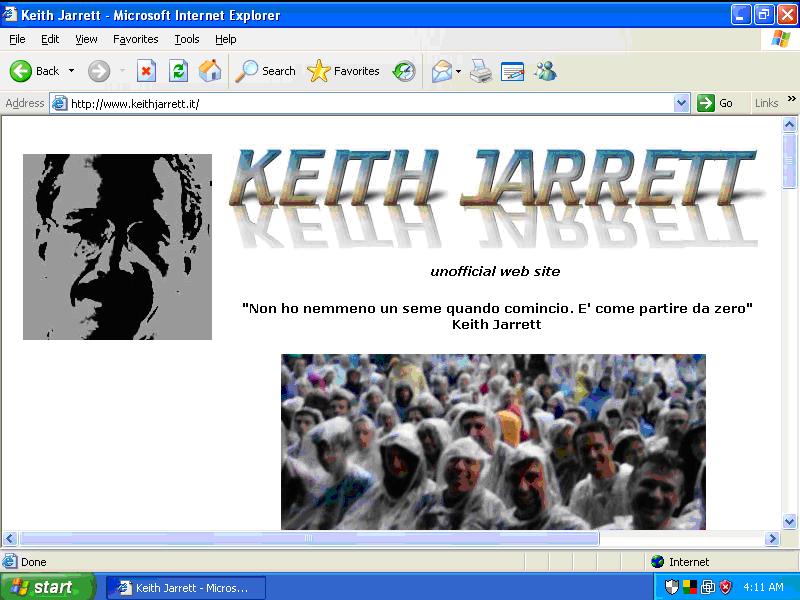Screen dimensions: 800x600
Task: Click the Links toolbar label
Action: click(x=766, y=104)
